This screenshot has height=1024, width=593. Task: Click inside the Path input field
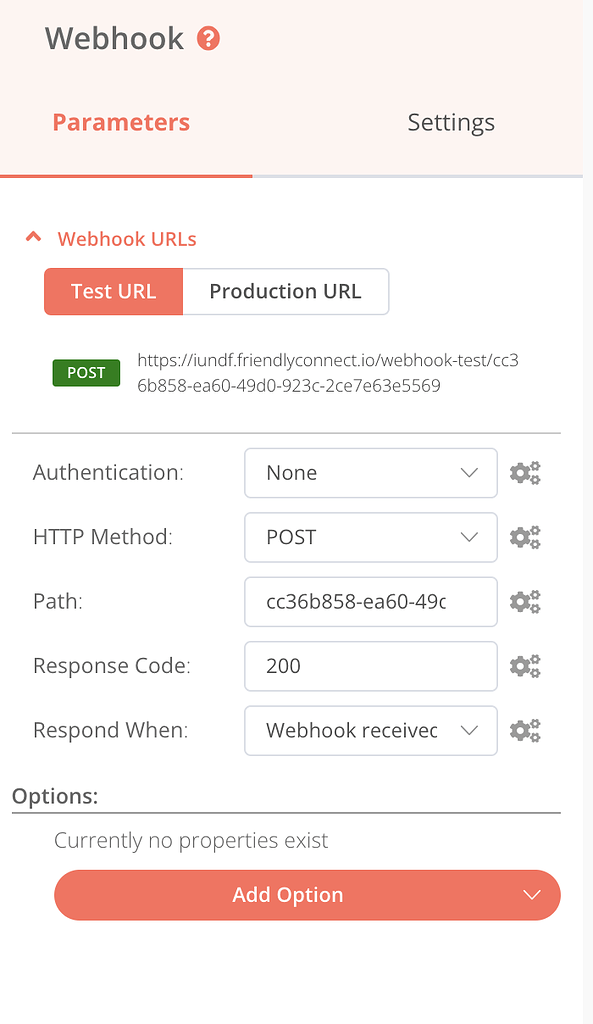click(370, 601)
